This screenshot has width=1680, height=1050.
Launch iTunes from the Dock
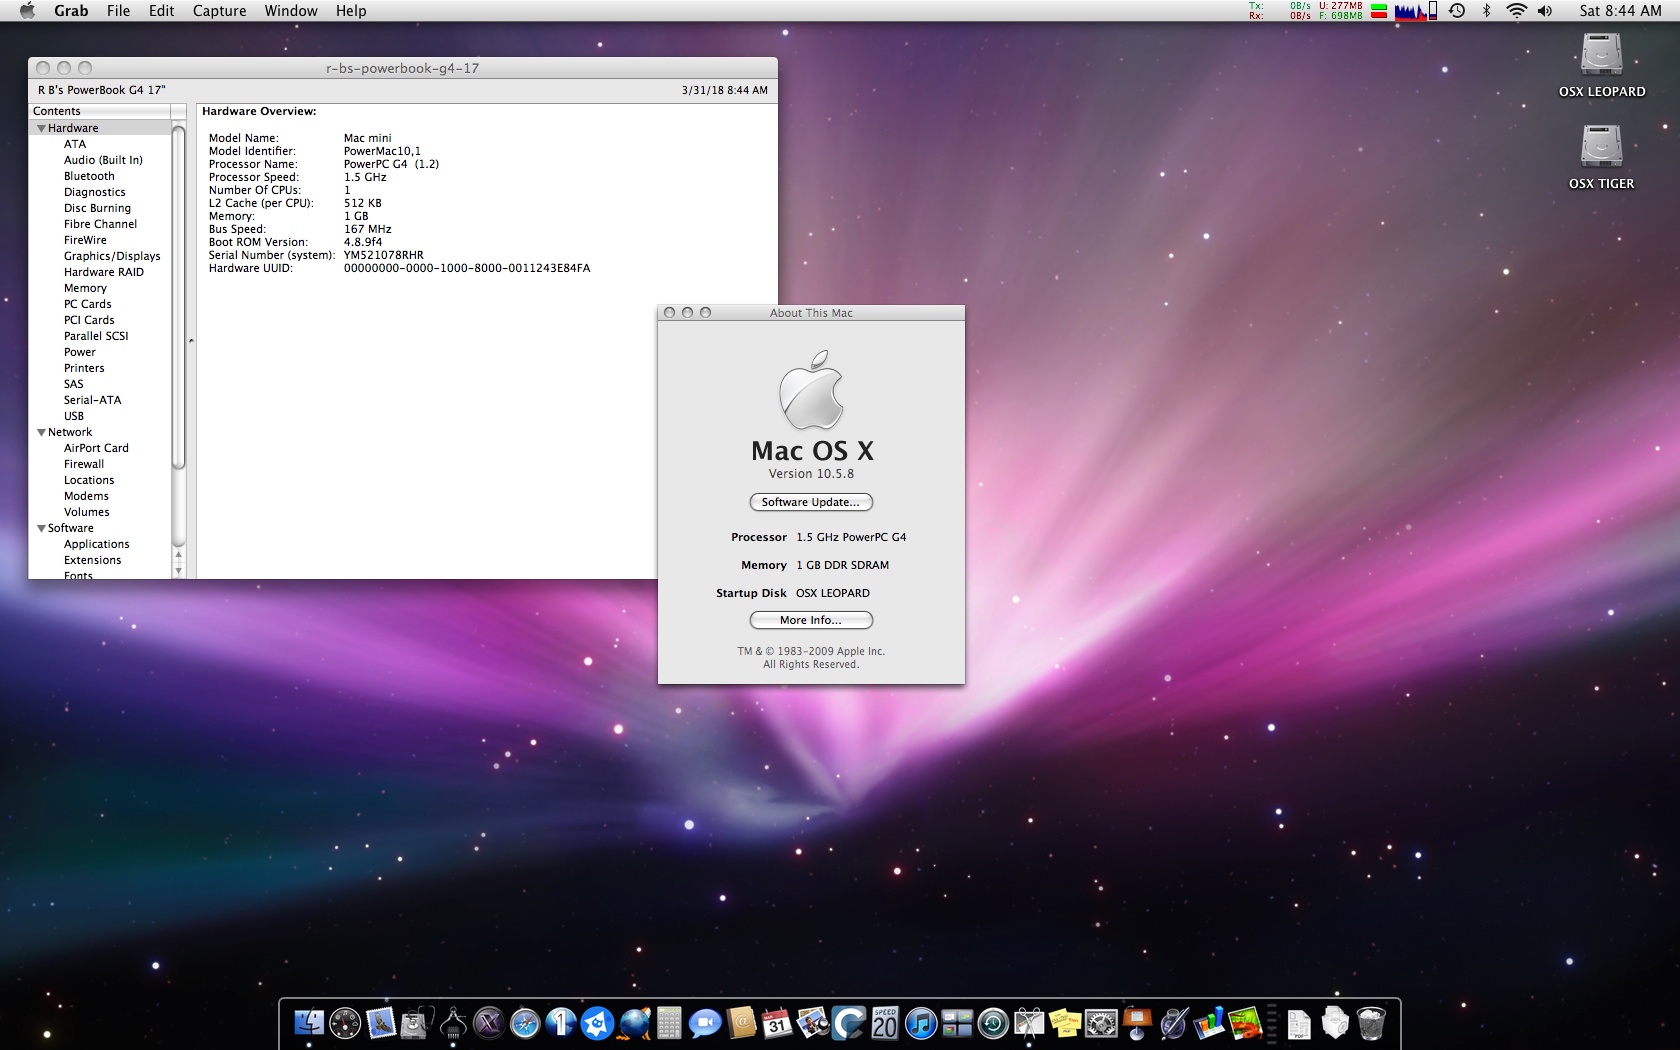921,1023
